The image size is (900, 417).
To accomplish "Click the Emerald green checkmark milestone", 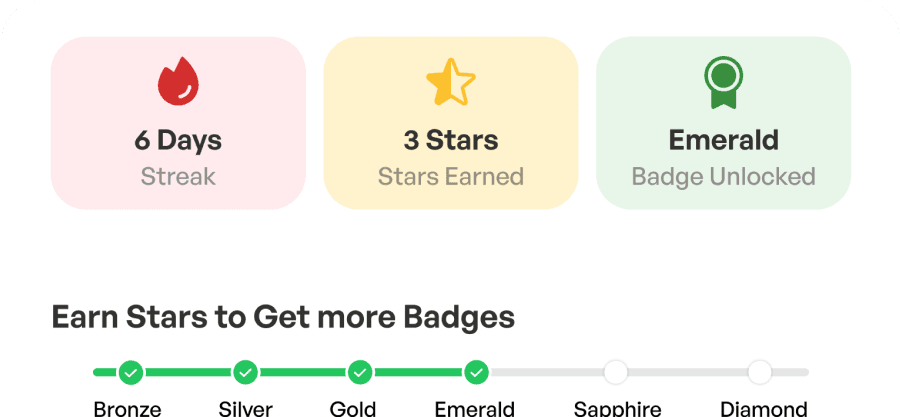I will coord(477,373).
